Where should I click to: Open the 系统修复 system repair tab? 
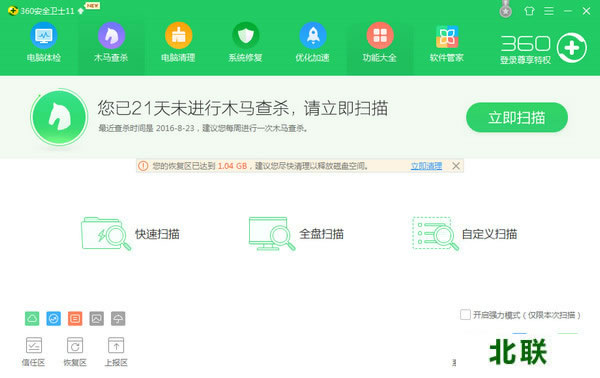click(245, 43)
